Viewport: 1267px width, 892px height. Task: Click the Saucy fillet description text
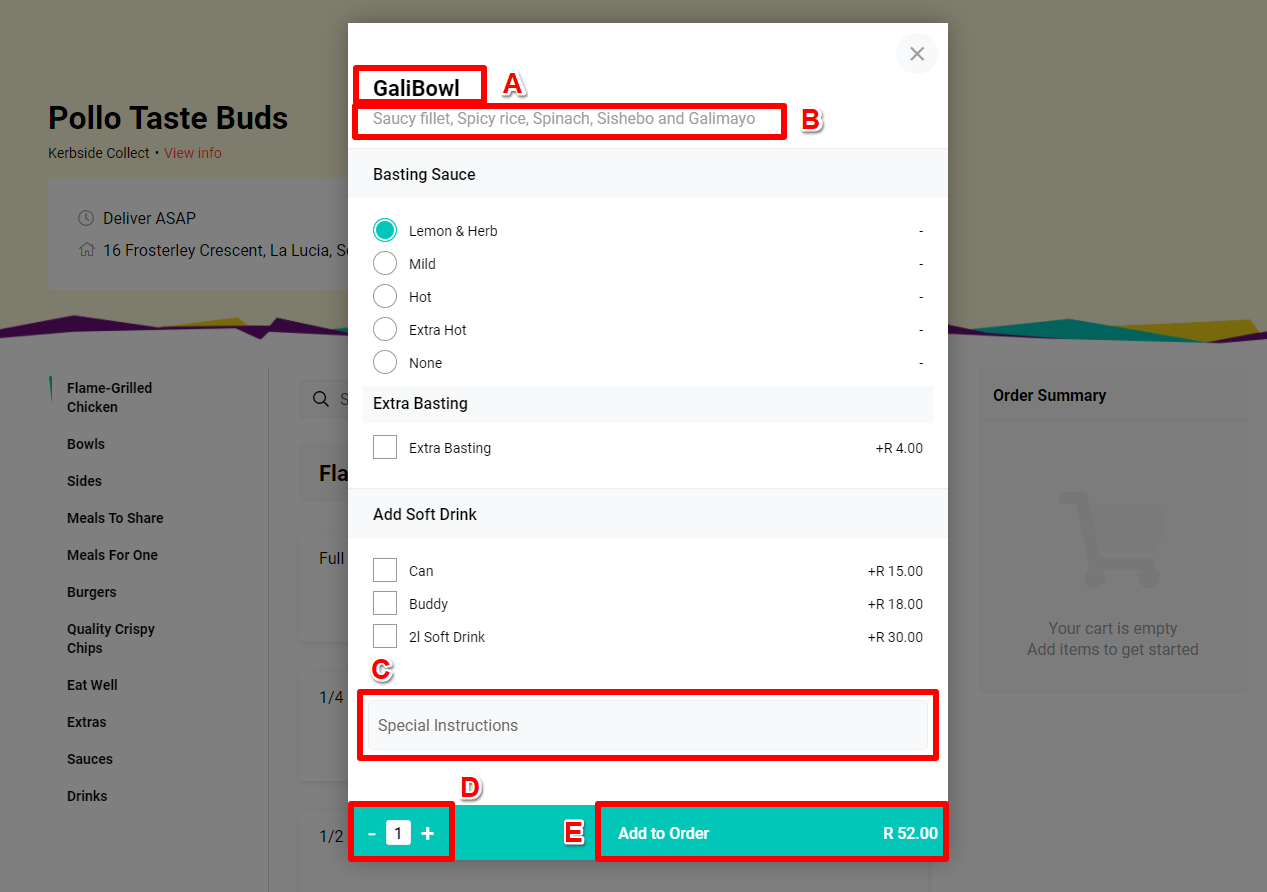[564, 118]
